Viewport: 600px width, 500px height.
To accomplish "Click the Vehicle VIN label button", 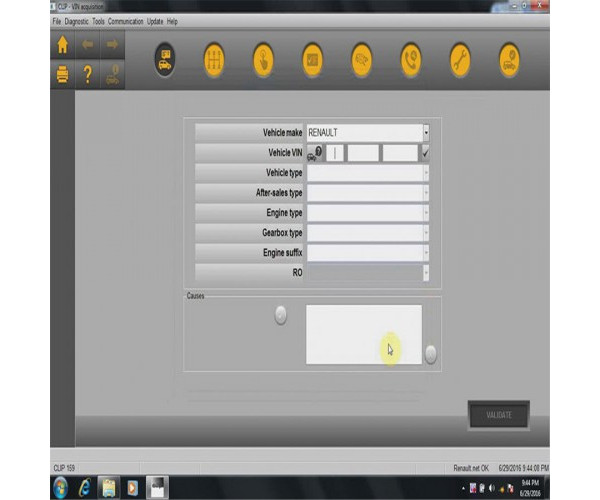I will (x=249, y=153).
